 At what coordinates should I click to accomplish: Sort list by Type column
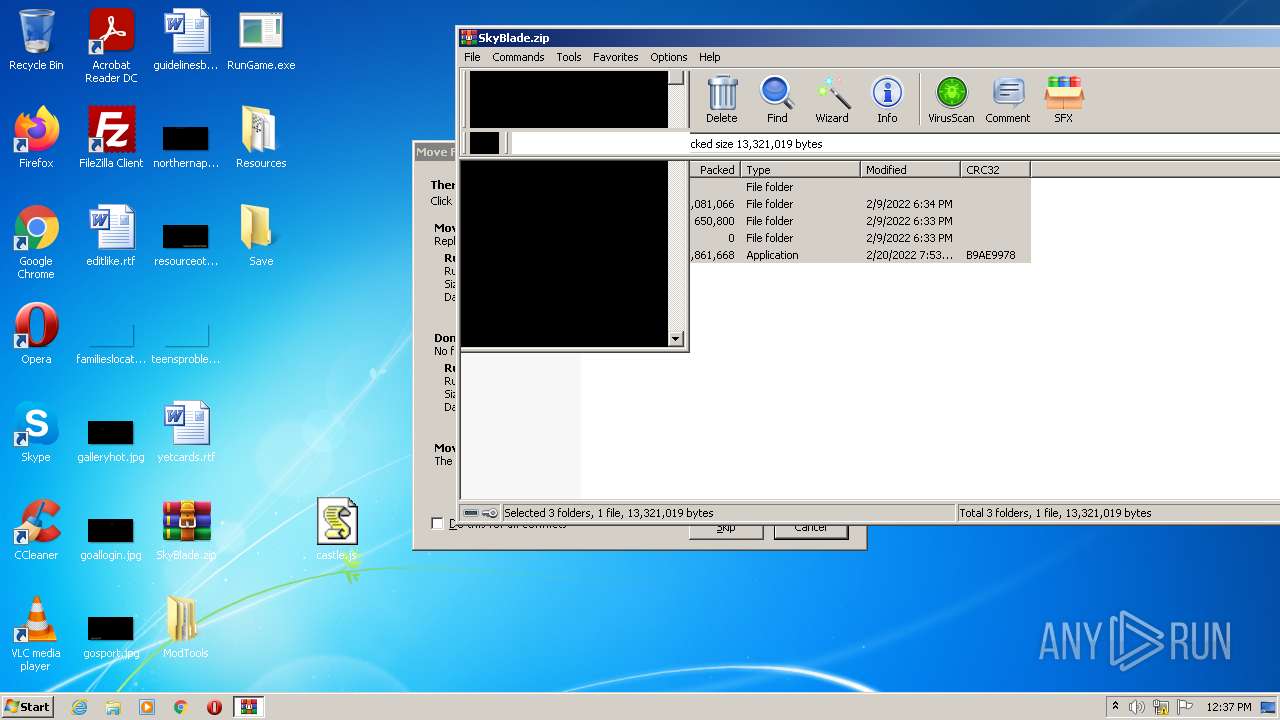(800, 170)
